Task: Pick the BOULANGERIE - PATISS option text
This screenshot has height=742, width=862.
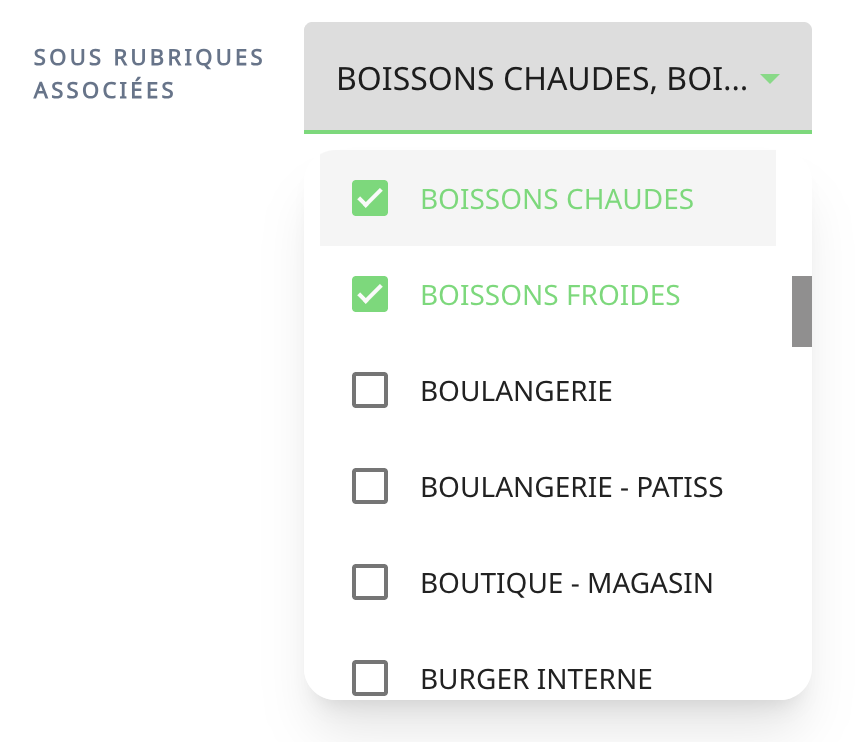Action: pos(571,487)
